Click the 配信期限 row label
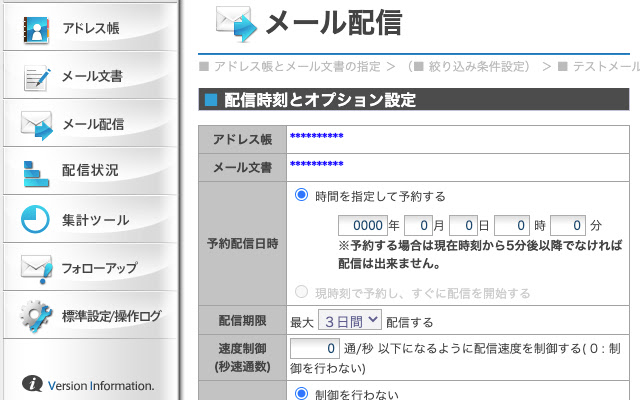The image size is (640, 400). click(242, 320)
